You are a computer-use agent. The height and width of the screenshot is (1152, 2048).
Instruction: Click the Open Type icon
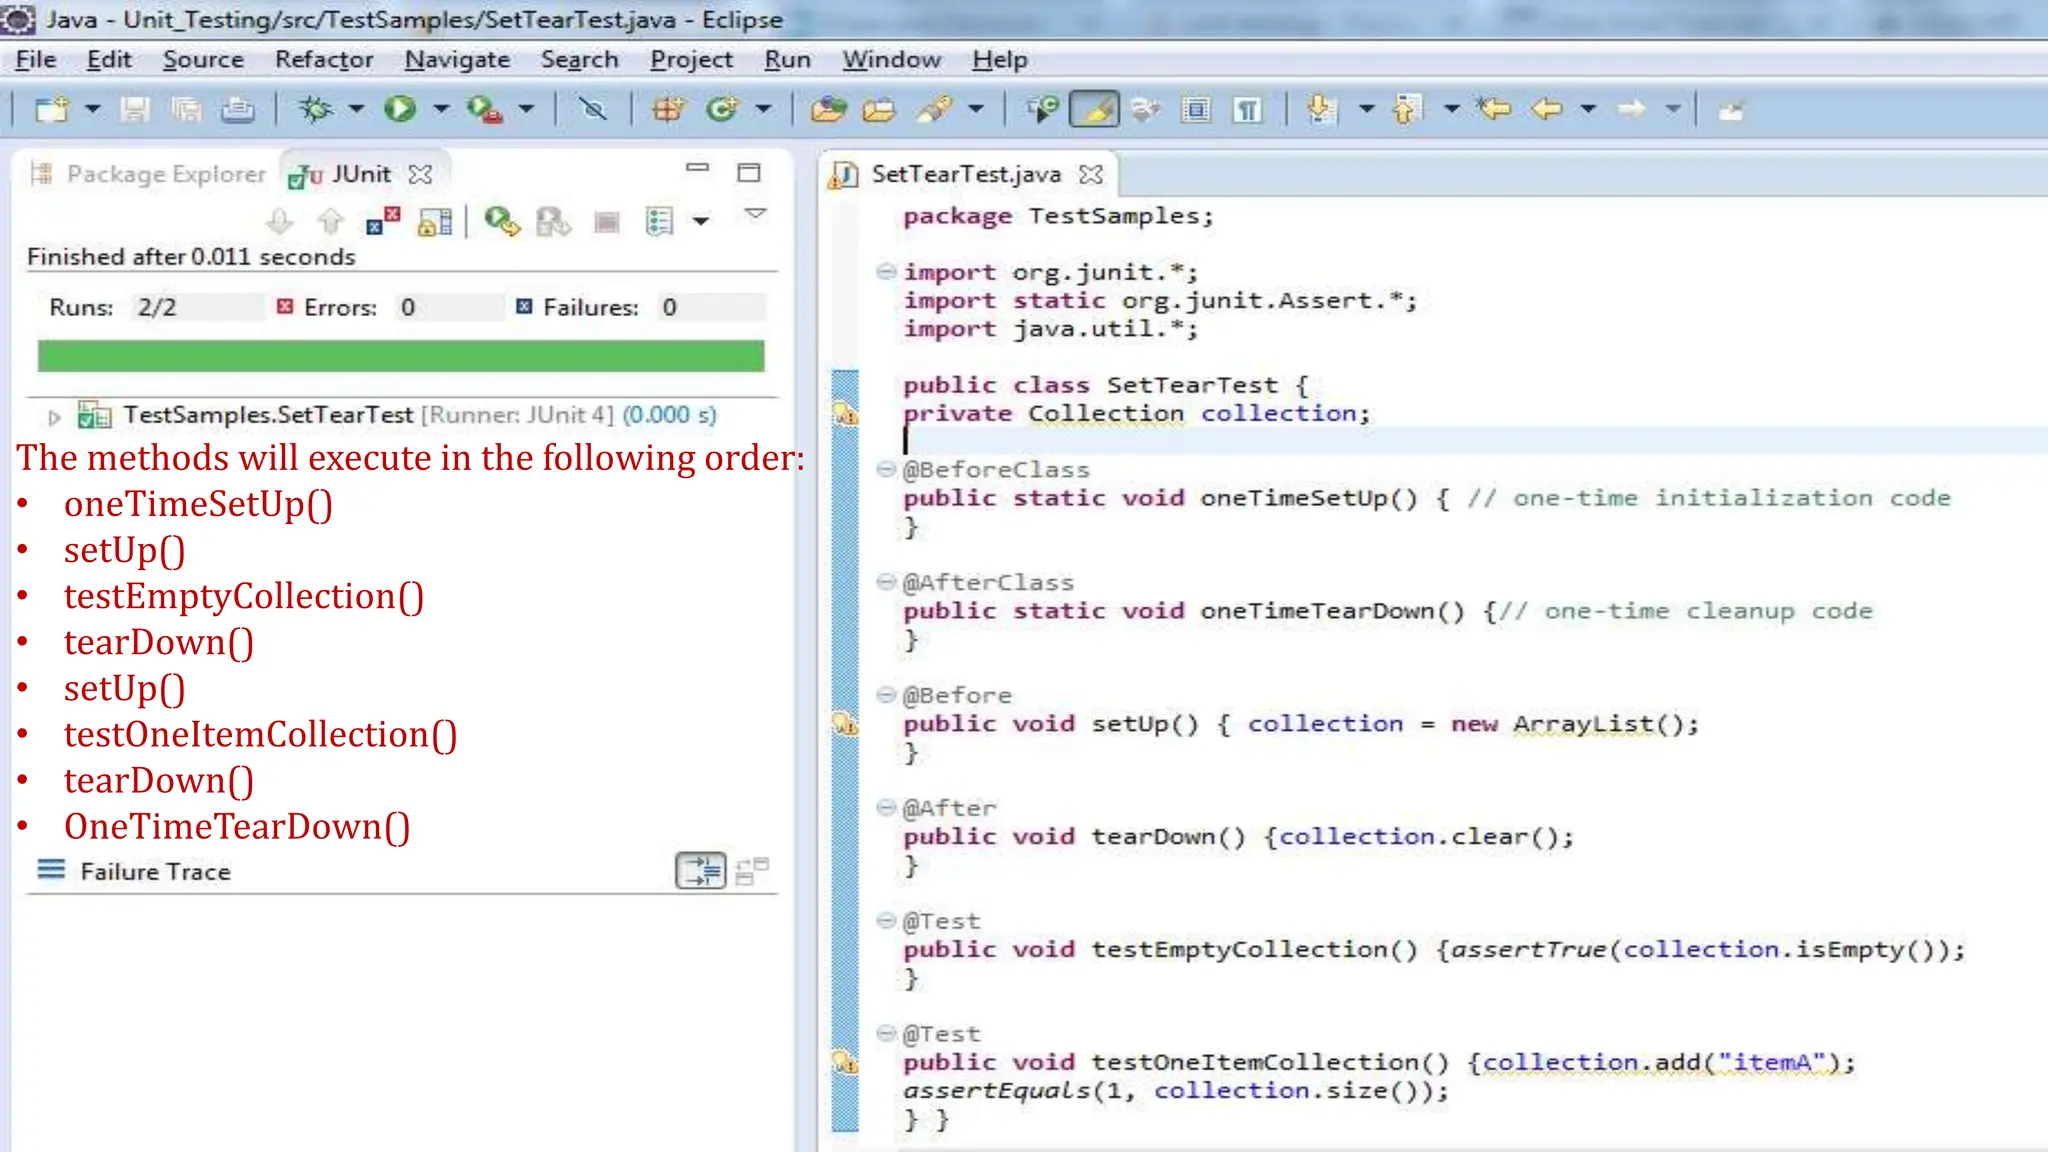[x=828, y=108]
